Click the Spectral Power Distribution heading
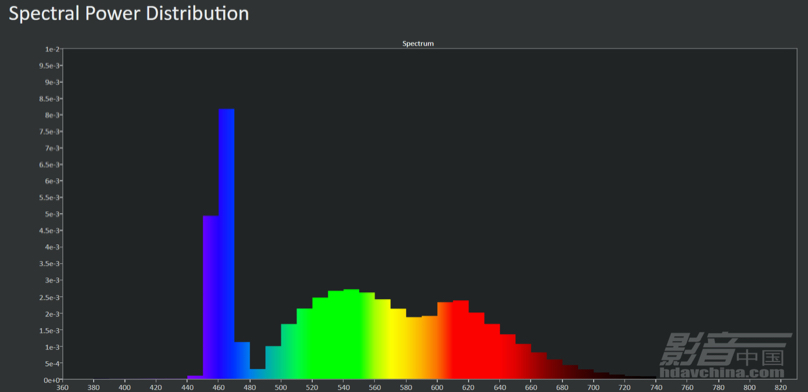This screenshot has height=392, width=808. coord(129,13)
